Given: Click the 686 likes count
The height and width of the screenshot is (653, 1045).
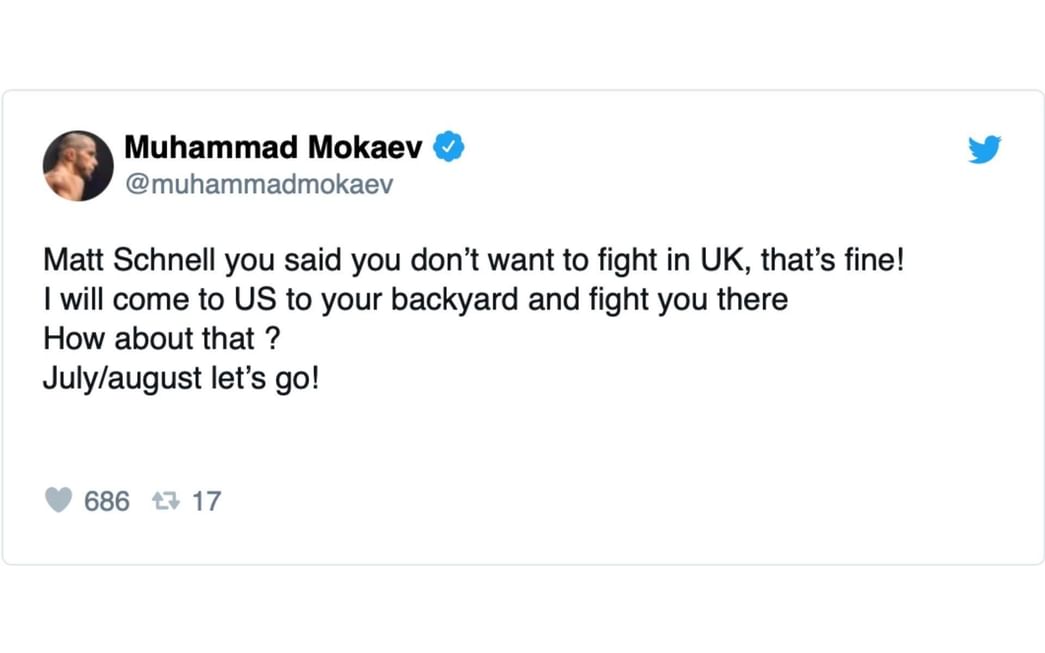Looking at the screenshot, I should pyautogui.click(x=106, y=501).
